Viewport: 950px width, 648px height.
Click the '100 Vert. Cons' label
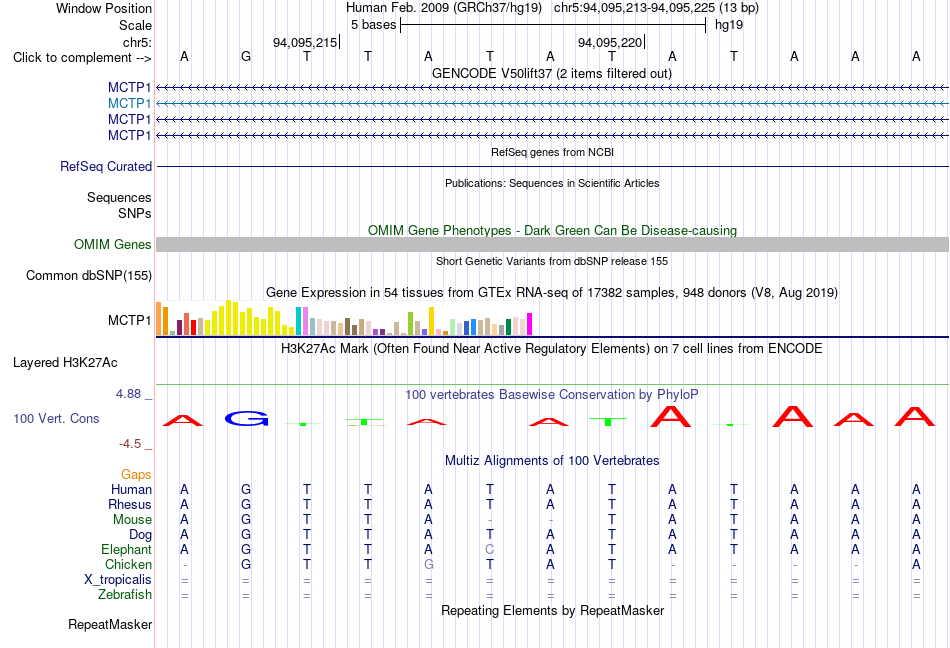[56, 418]
